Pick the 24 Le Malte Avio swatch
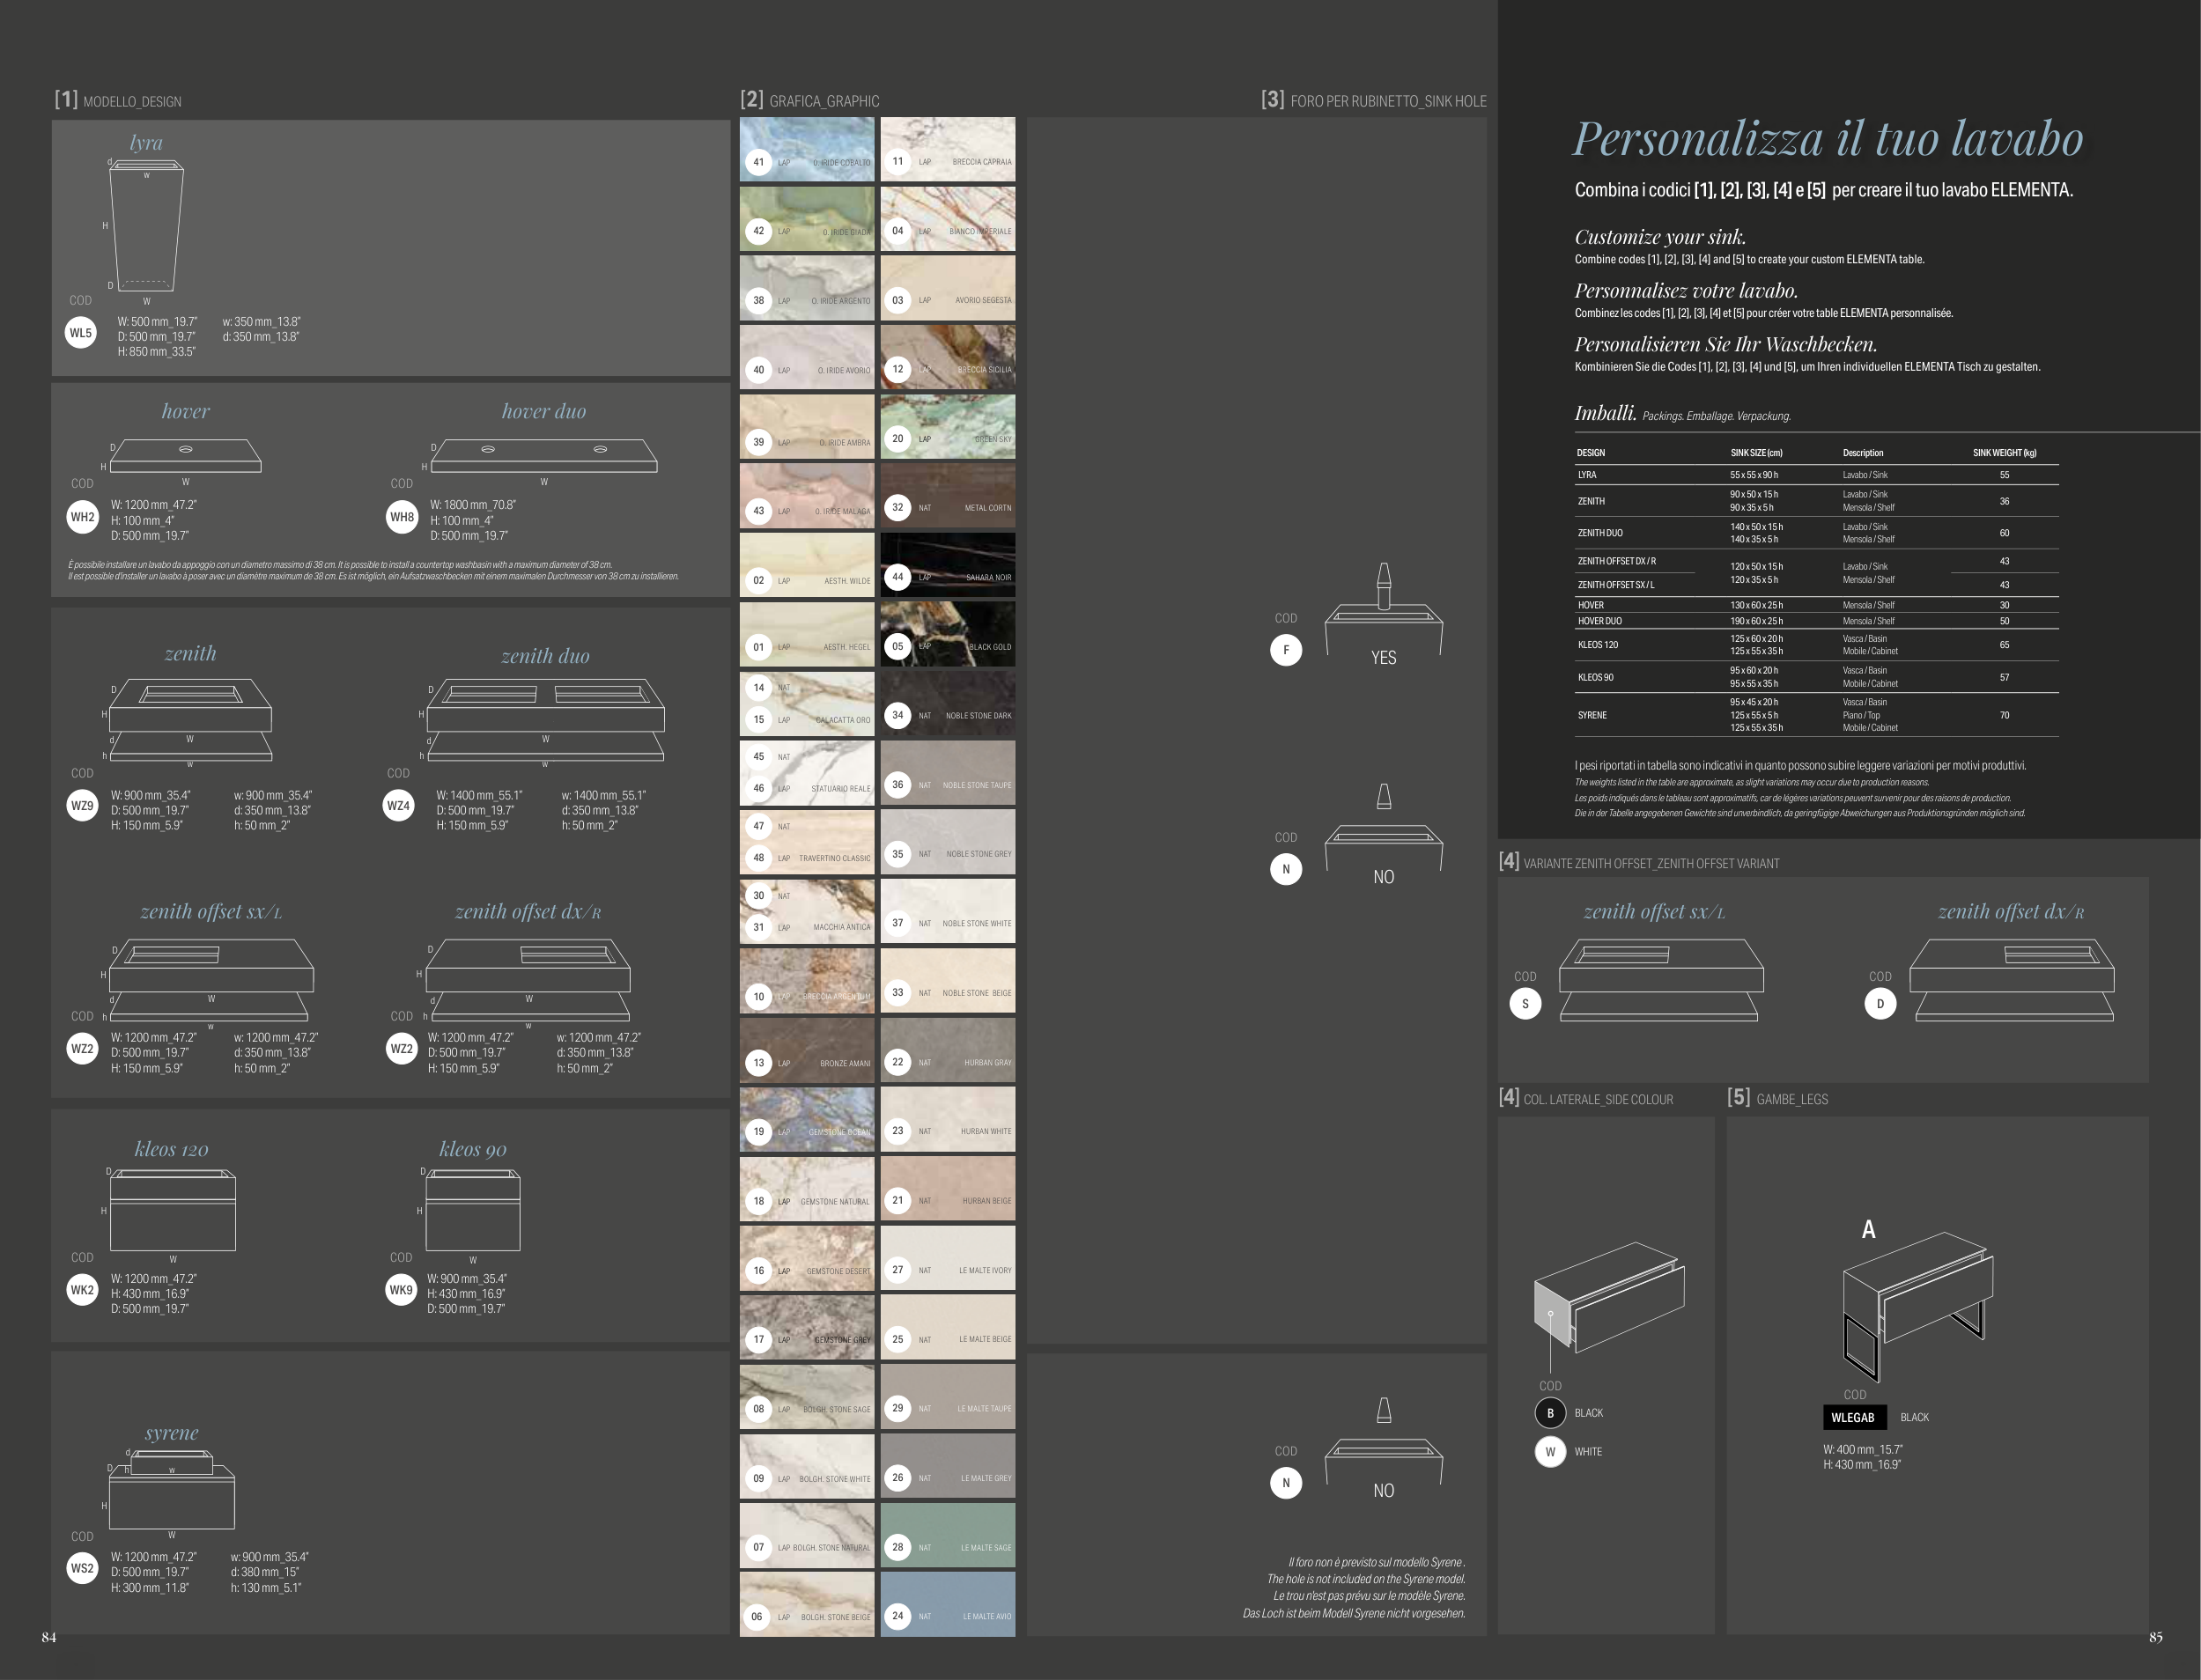Screen dimensions: 2201x1680 pyautogui.click(x=948, y=1604)
